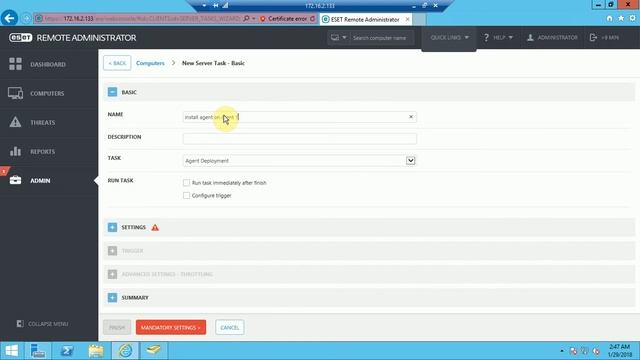Open the Dashboard section icon
Image resolution: width=640 pixels, height=360 pixels.
[16, 64]
